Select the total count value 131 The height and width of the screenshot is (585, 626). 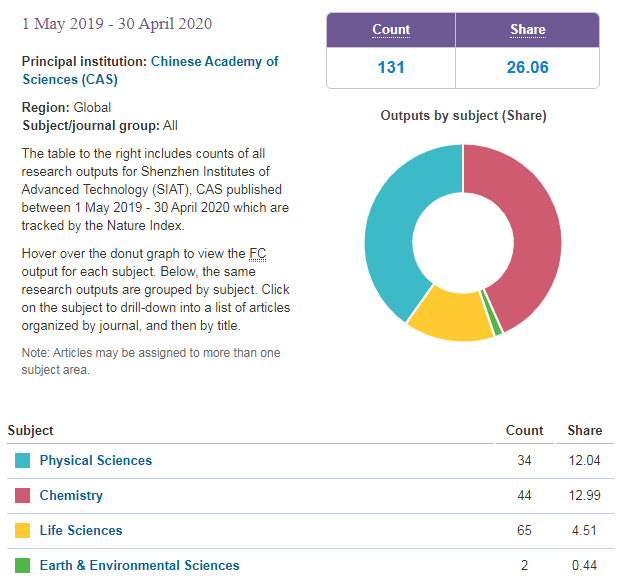click(x=391, y=68)
